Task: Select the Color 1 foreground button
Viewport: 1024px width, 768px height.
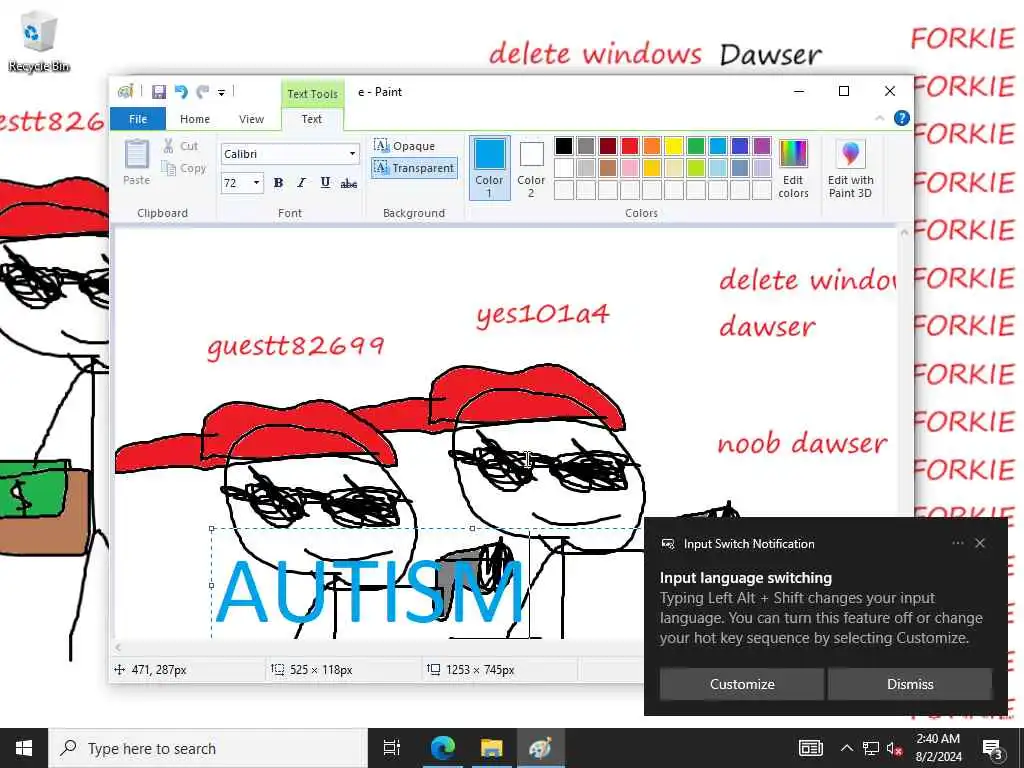Action: (x=489, y=168)
